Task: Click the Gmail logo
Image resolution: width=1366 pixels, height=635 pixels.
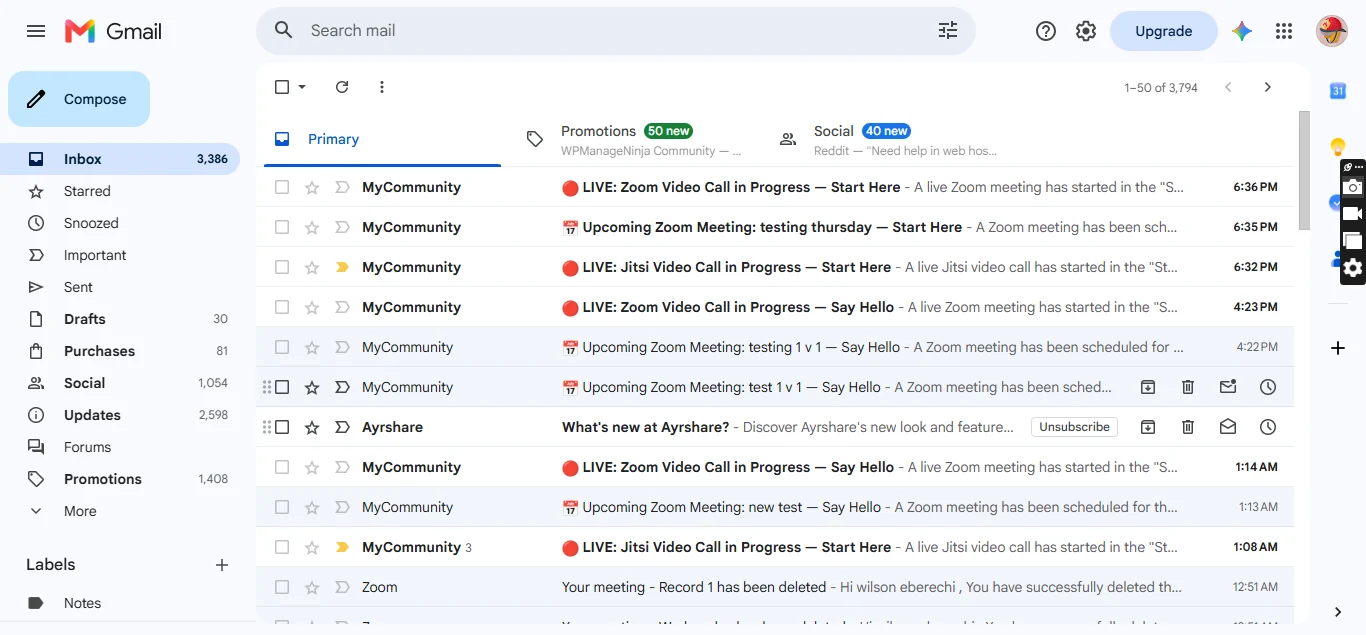Action: coord(113,31)
